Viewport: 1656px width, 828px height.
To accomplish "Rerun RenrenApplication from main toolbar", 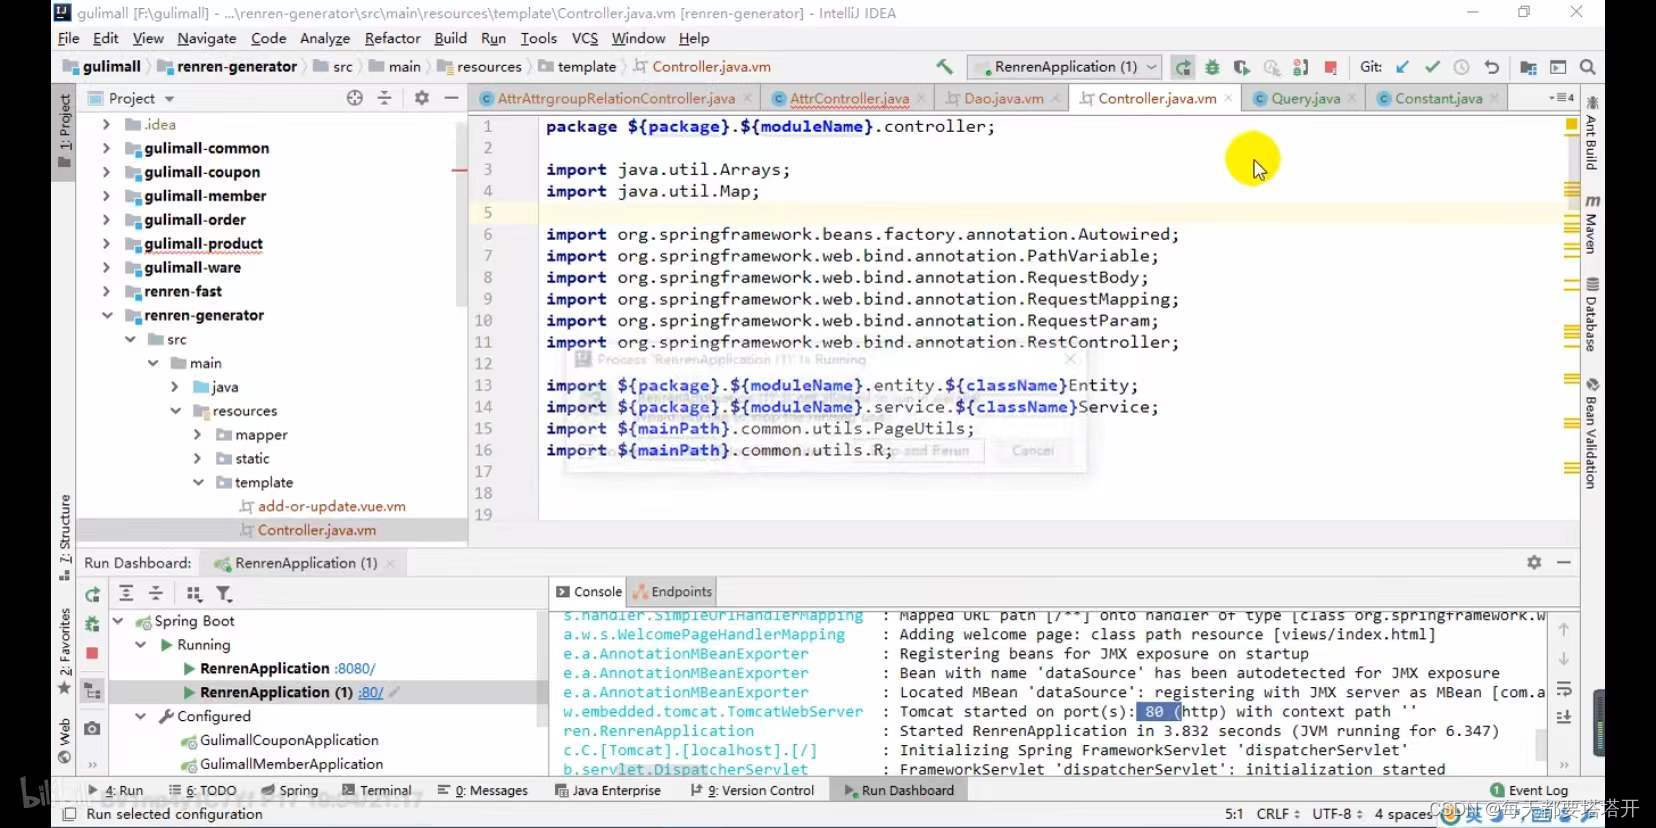I will (x=1183, y=67).
